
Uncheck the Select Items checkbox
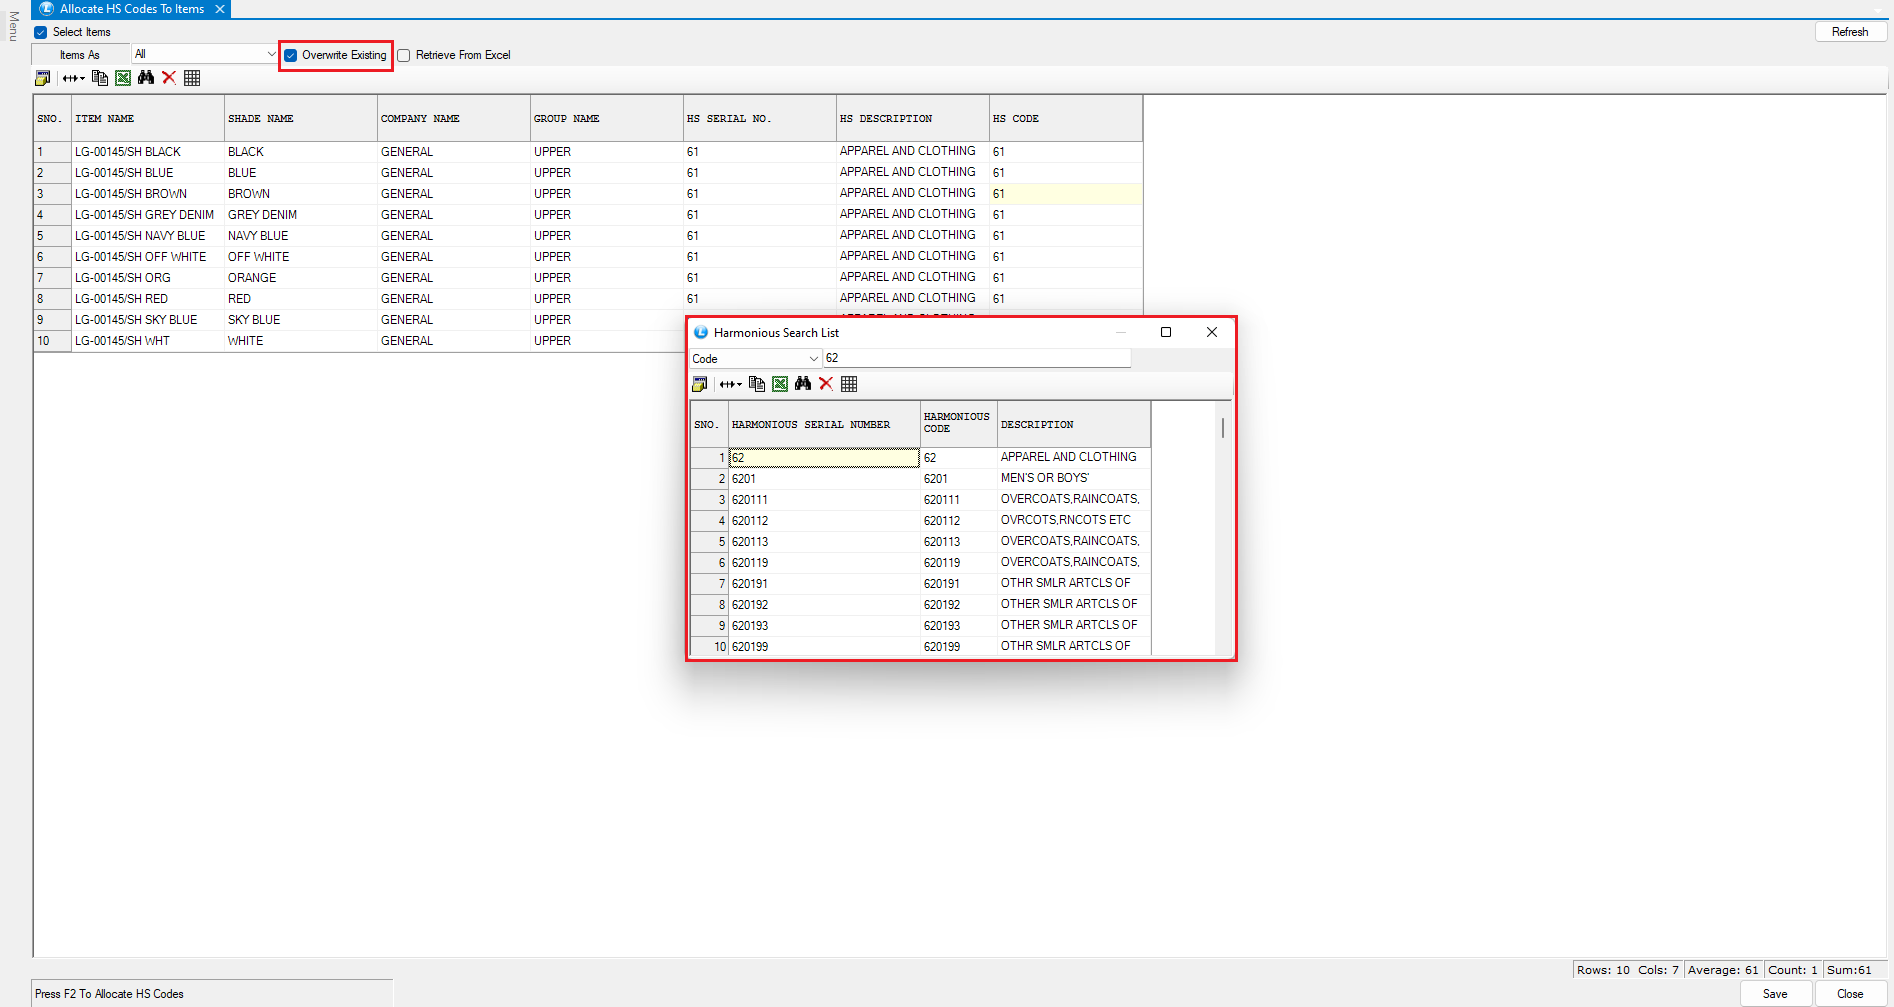click(x=41, y=32)
